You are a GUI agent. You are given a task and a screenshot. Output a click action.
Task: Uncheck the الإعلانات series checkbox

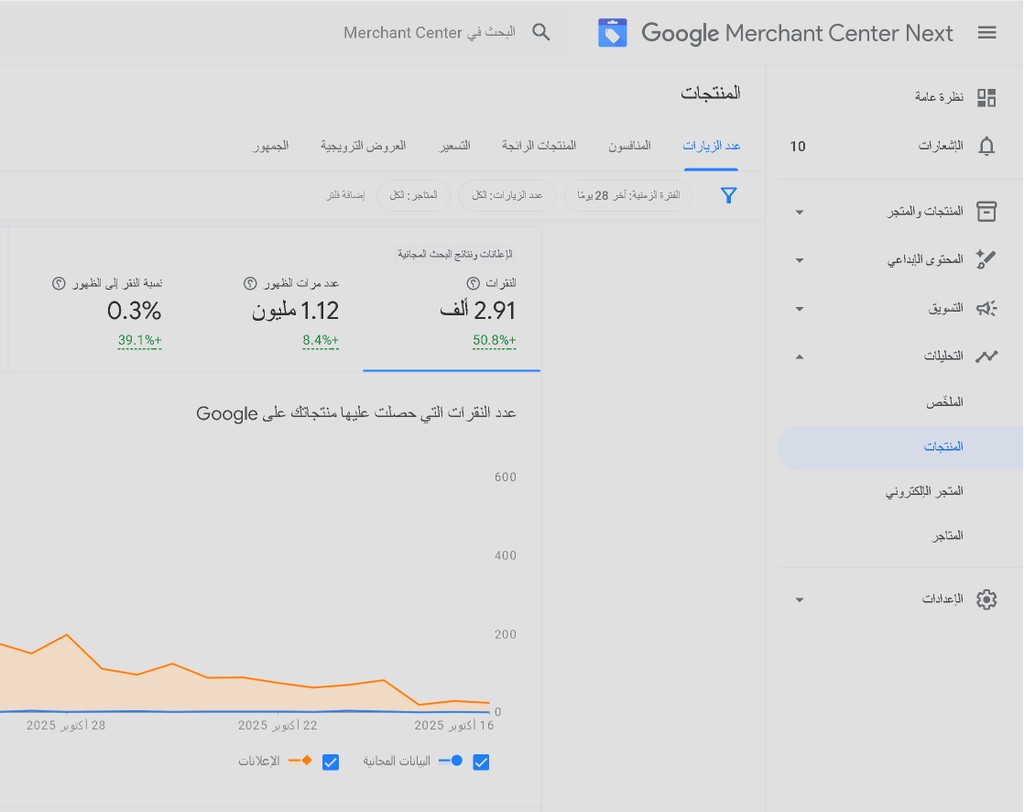click(x=330, y=762)
